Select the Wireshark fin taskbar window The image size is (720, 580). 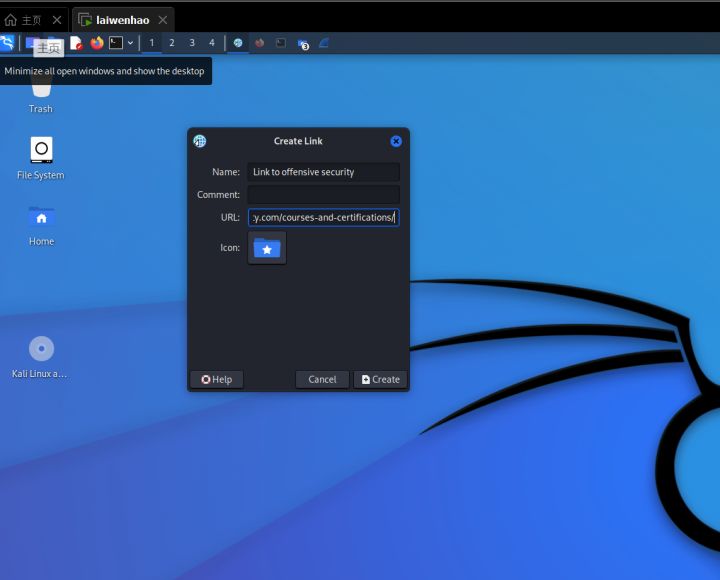point(324,43)
